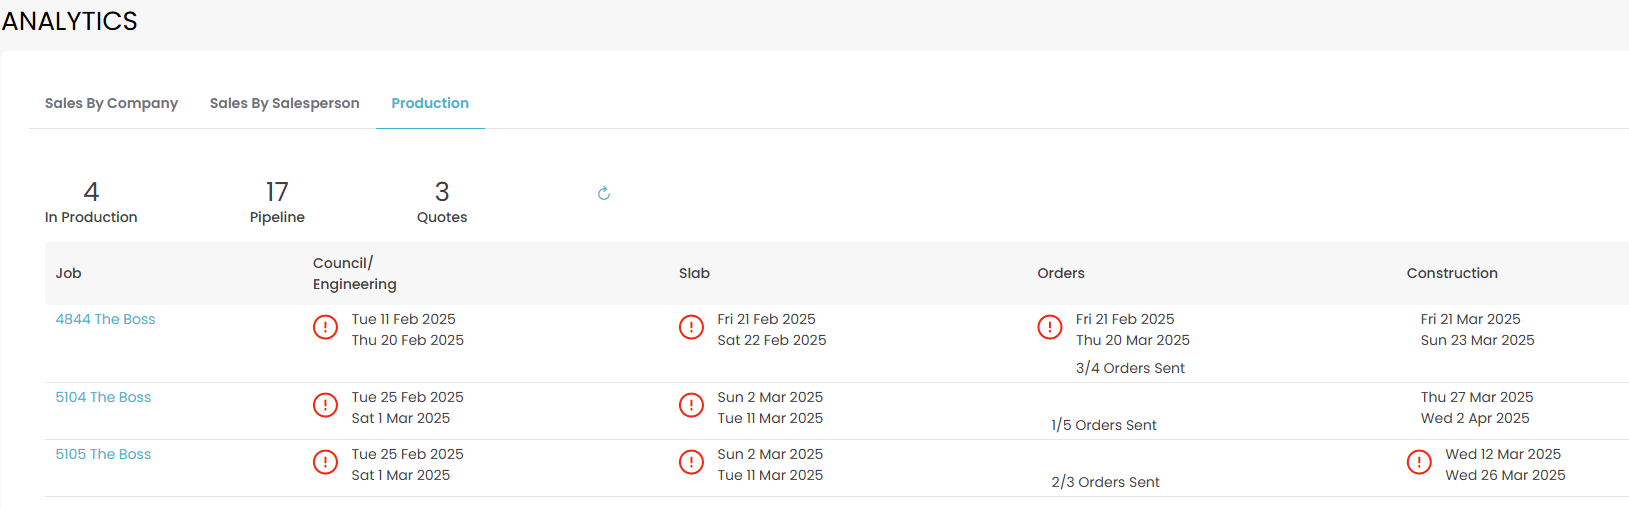Open job 5105 The Boss link
1629x509 pixels.
click(103, 454)
